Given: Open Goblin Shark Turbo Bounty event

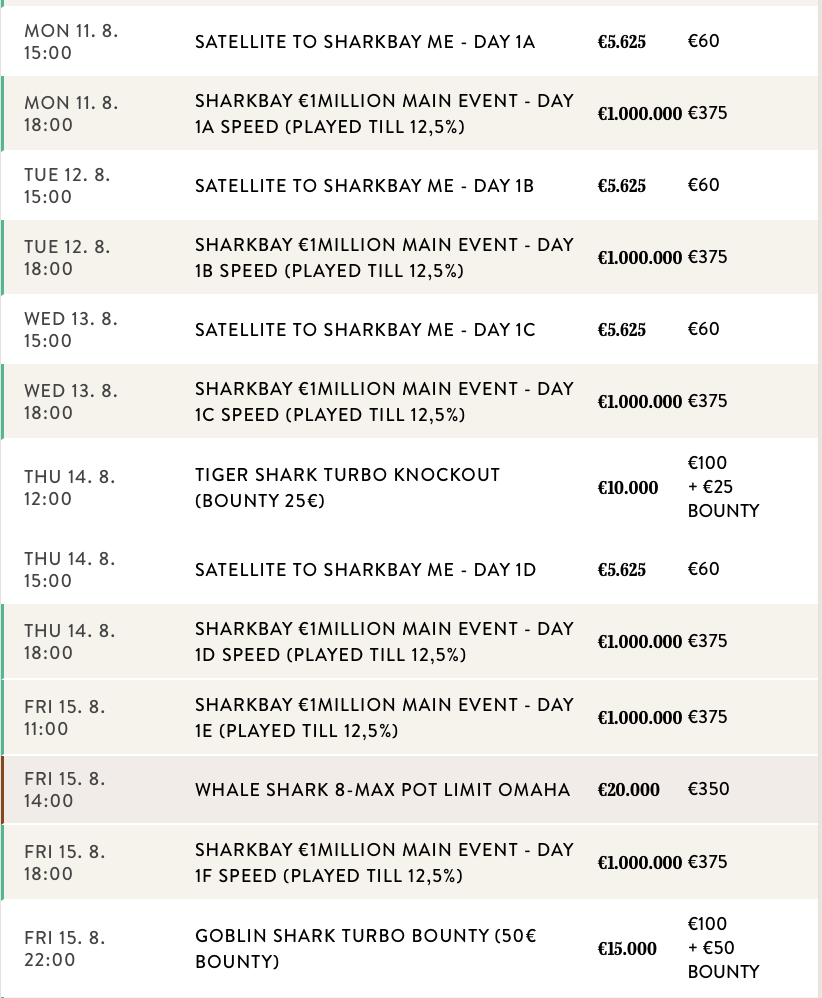Looking at the screenshot, I should click(366, 949).
